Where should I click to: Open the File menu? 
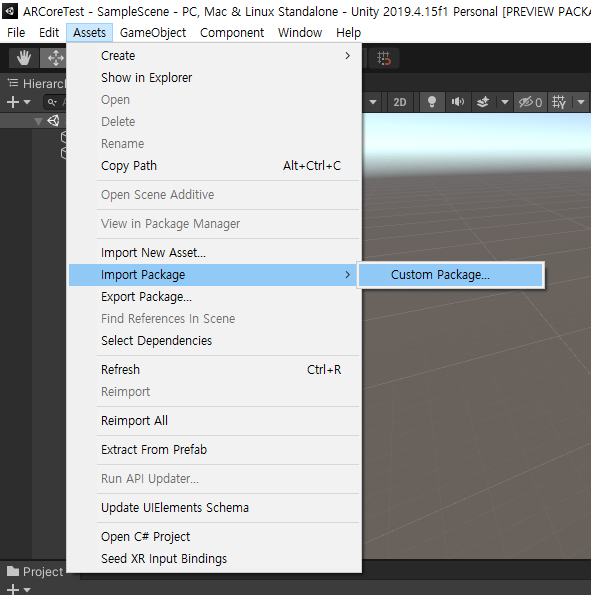pos(16,33)
